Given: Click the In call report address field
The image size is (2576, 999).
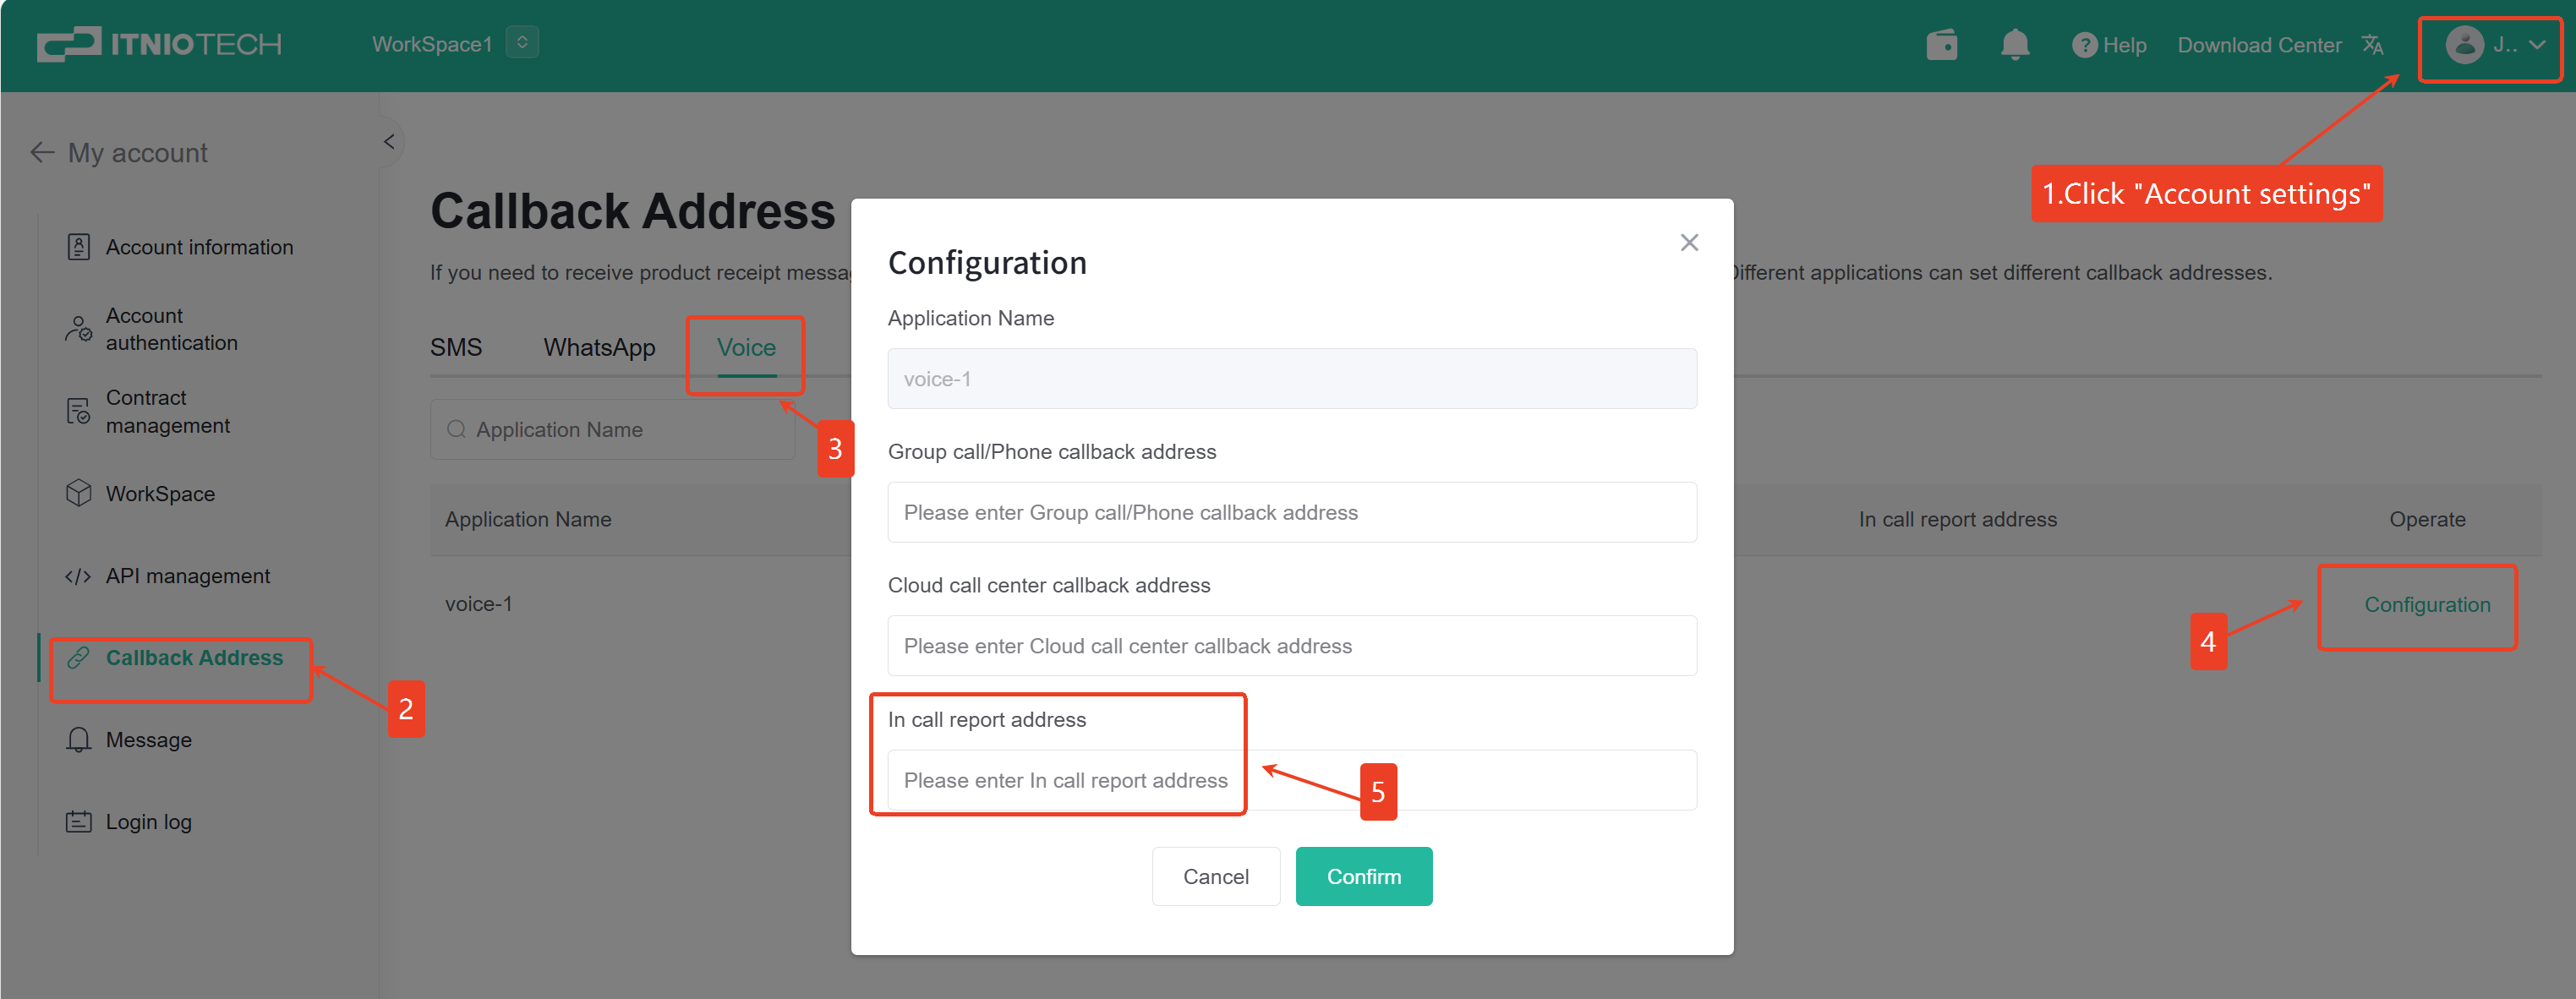Looking at the screenshot, I should [x=1290, y=780].
